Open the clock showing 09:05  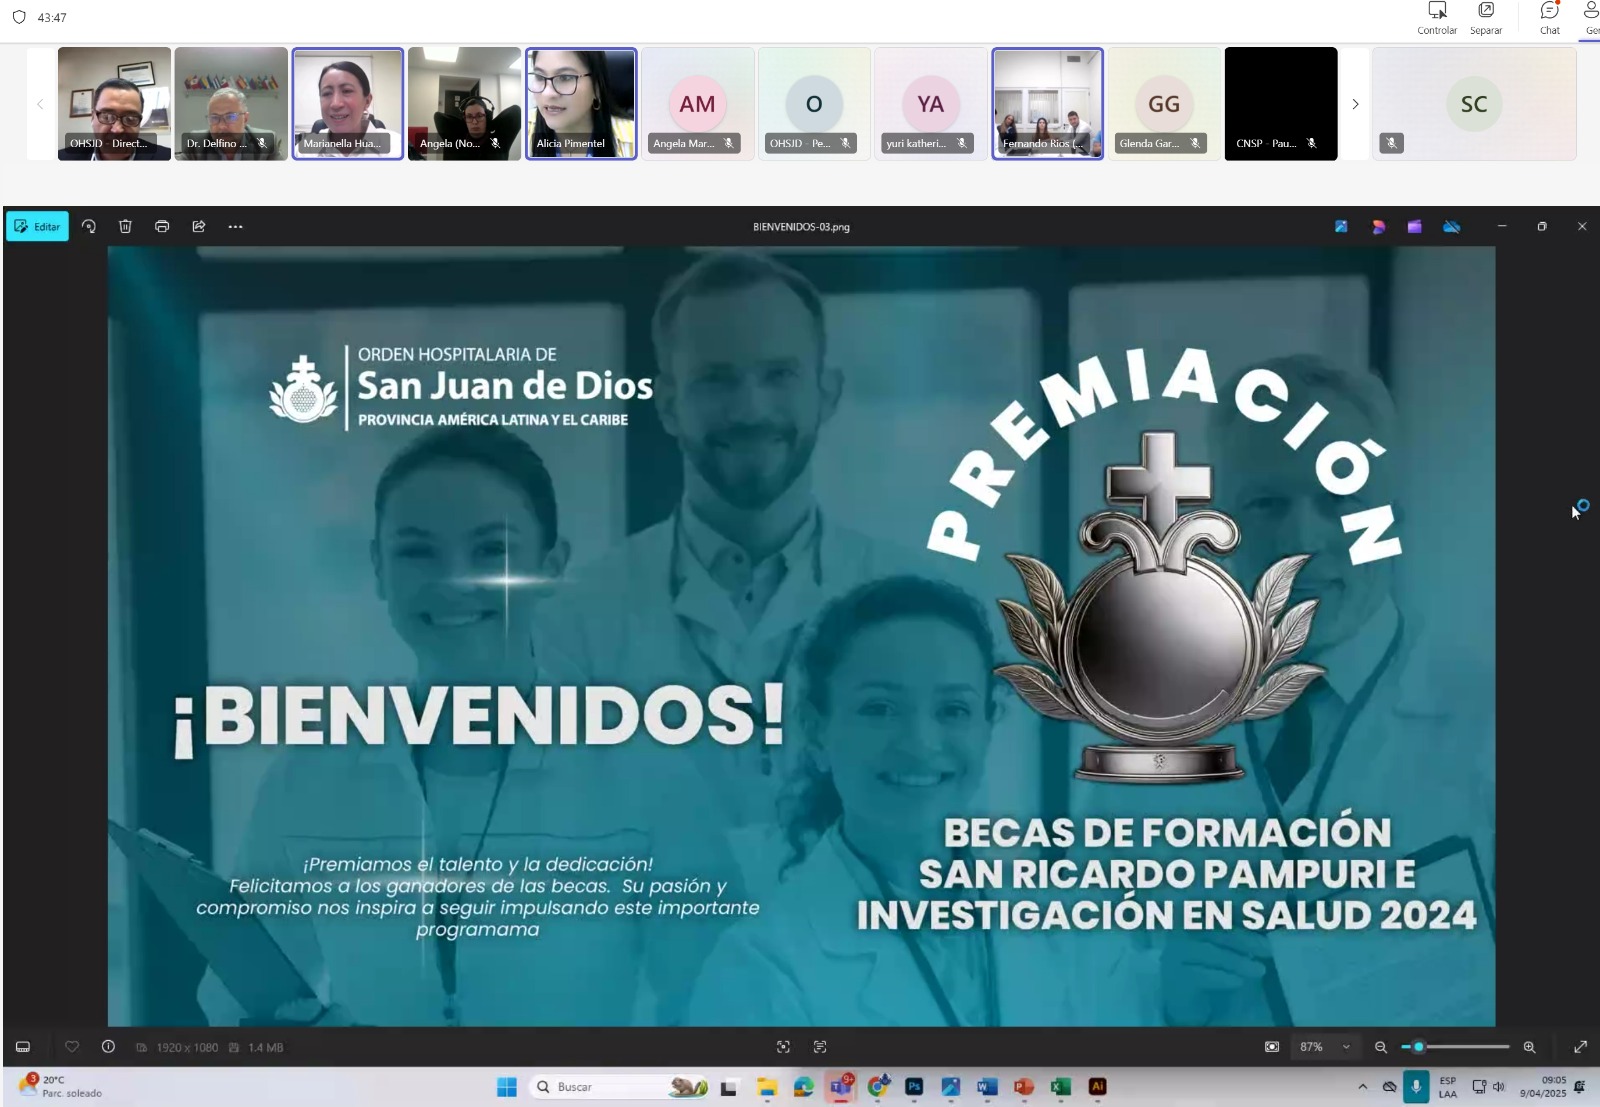point(1543,1087)
